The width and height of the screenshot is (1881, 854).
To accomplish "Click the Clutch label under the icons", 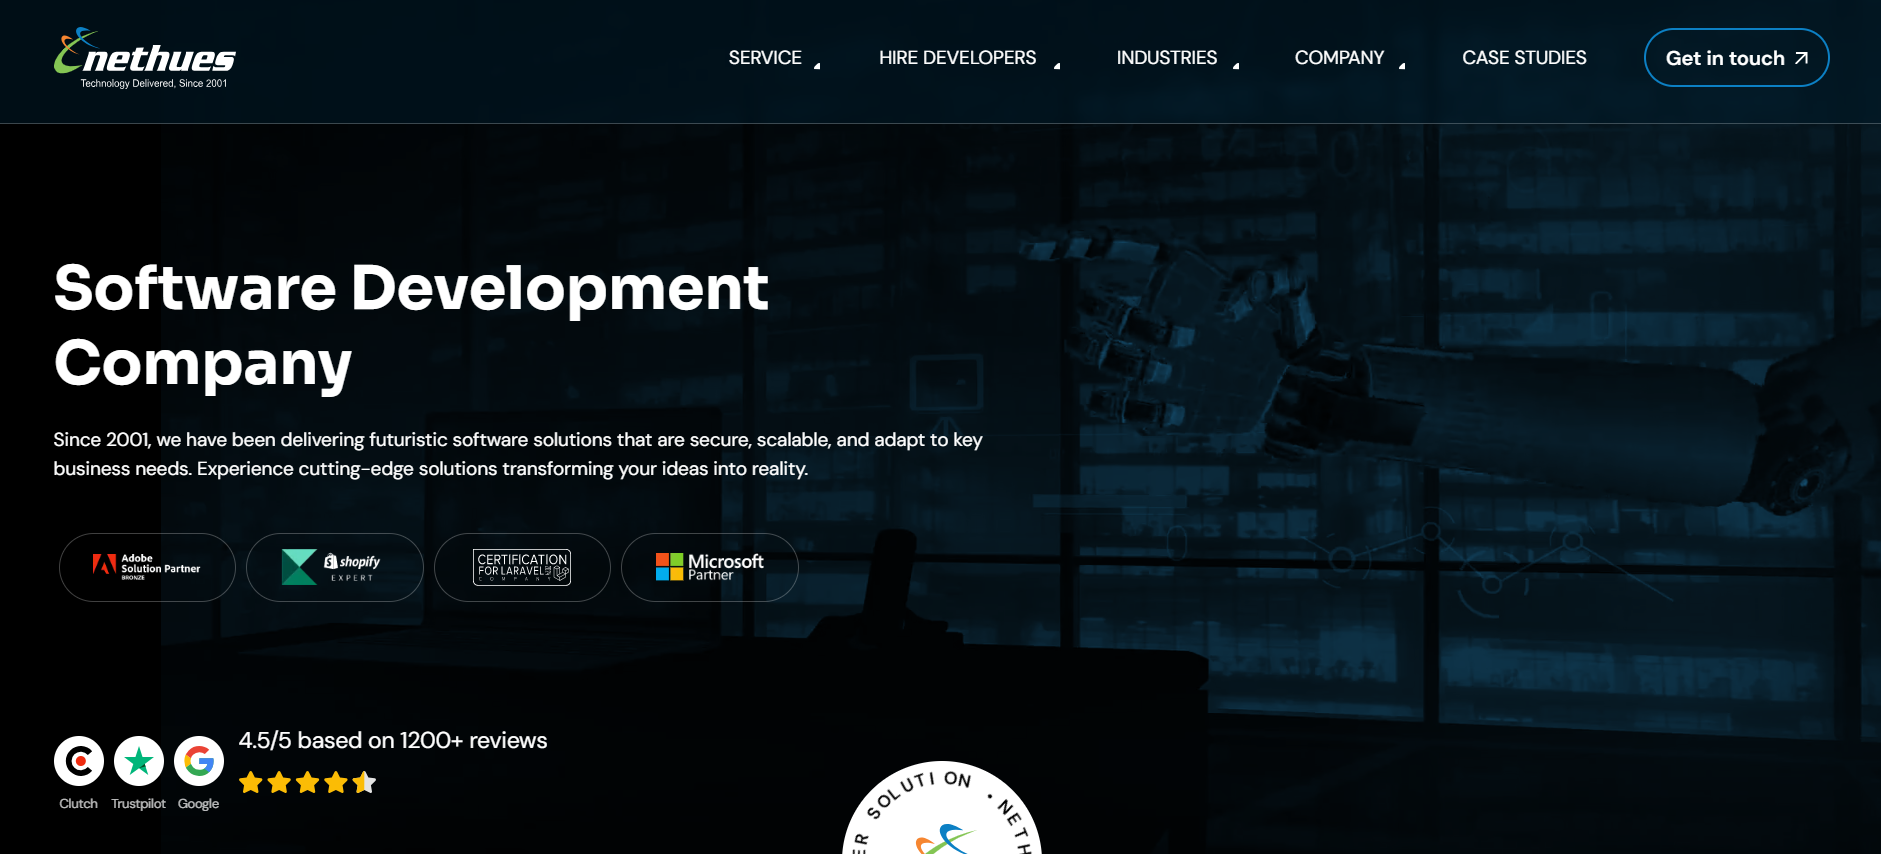I will 78,804.
